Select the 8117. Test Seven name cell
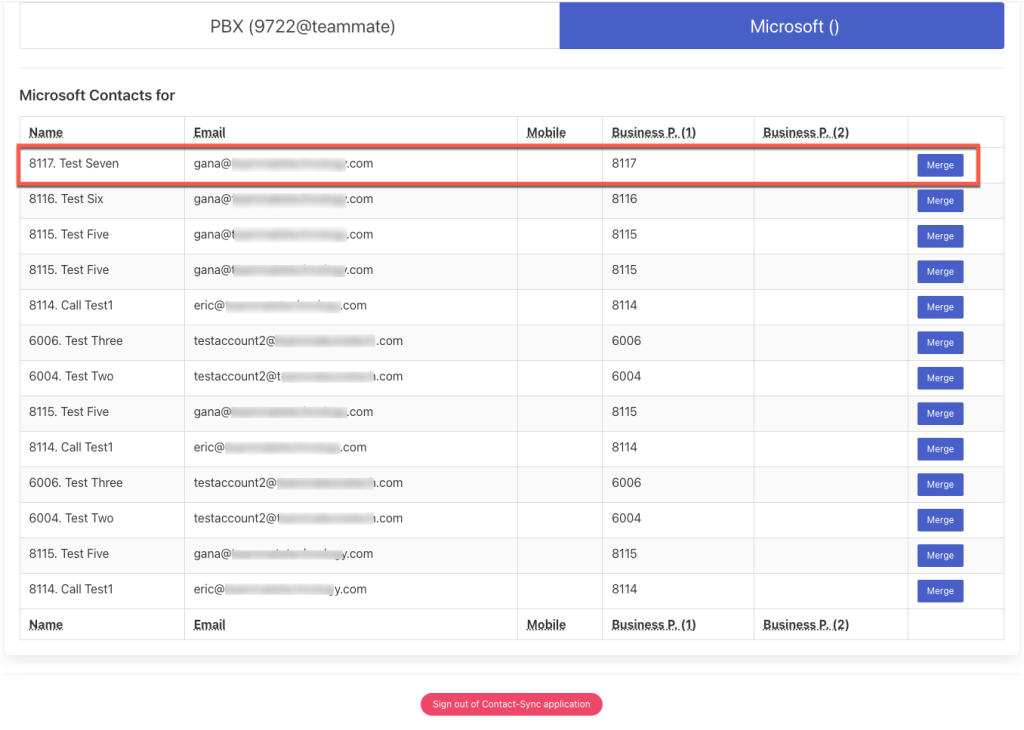The image size is (1024, 730). (x=74, y=163)
